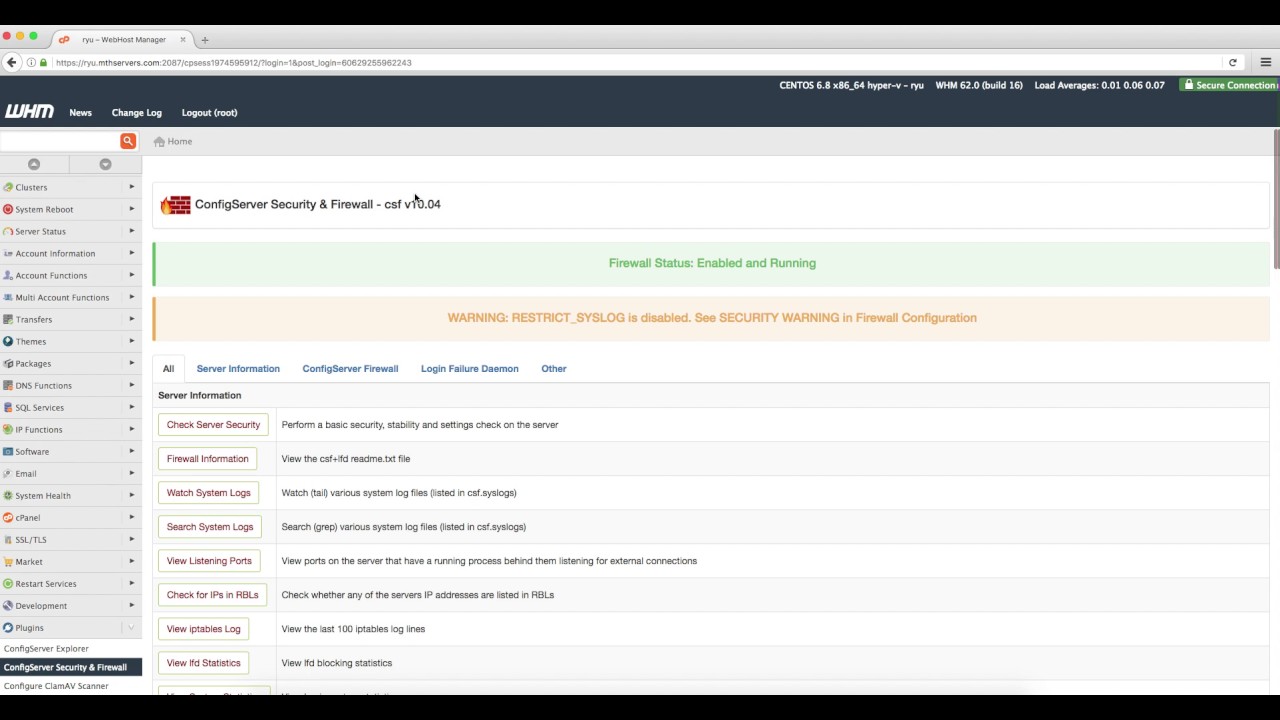Select ConfigServer Security & Firewall sidebar item

click(x=71, y=667)
